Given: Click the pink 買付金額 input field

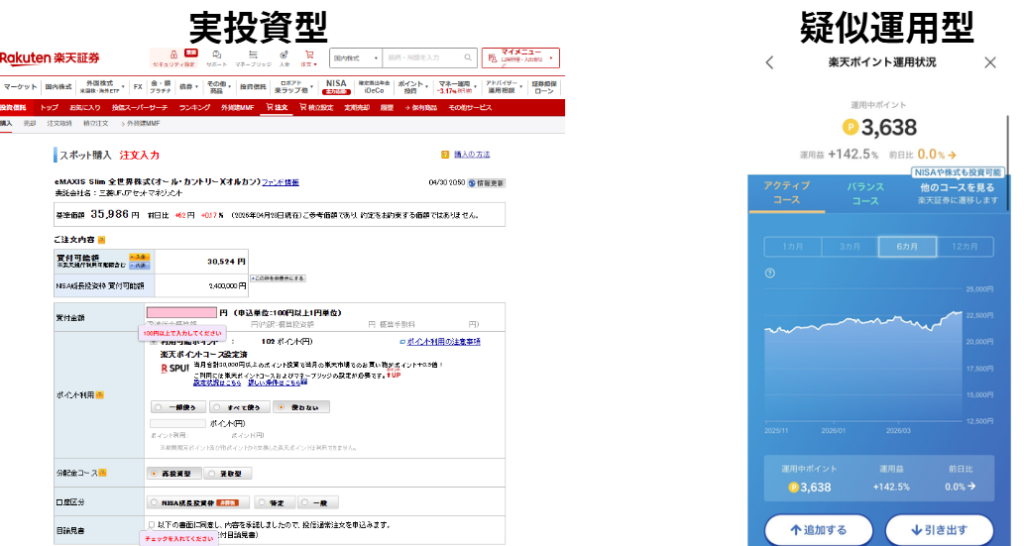Looking at the screenshot, I should [x=182, y=313].
